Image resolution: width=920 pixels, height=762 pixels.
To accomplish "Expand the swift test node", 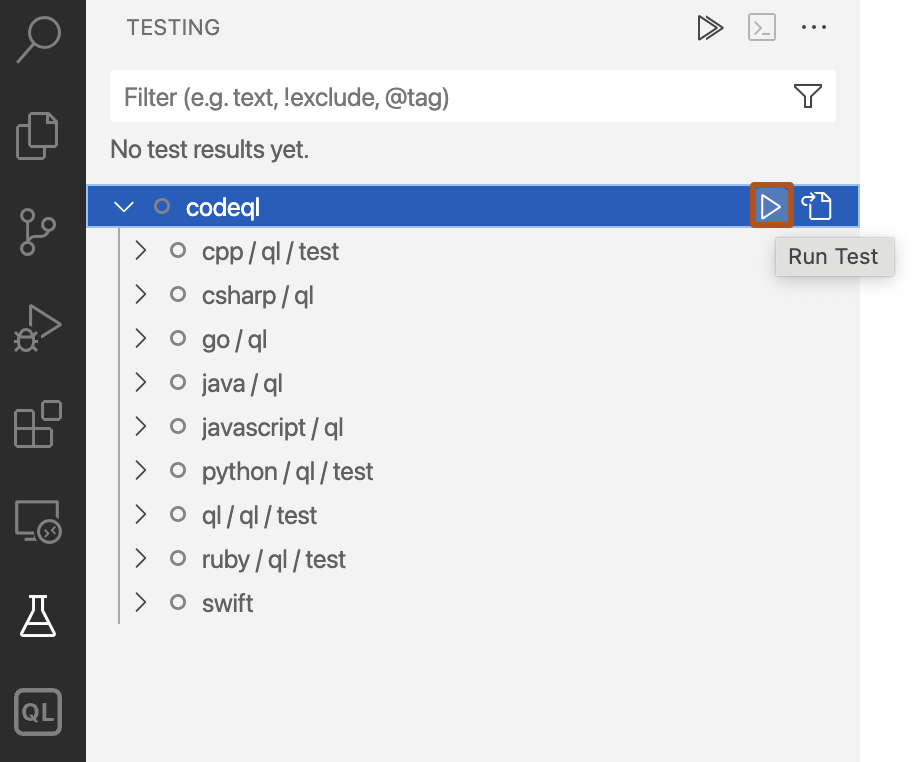I will coord(140,602).
